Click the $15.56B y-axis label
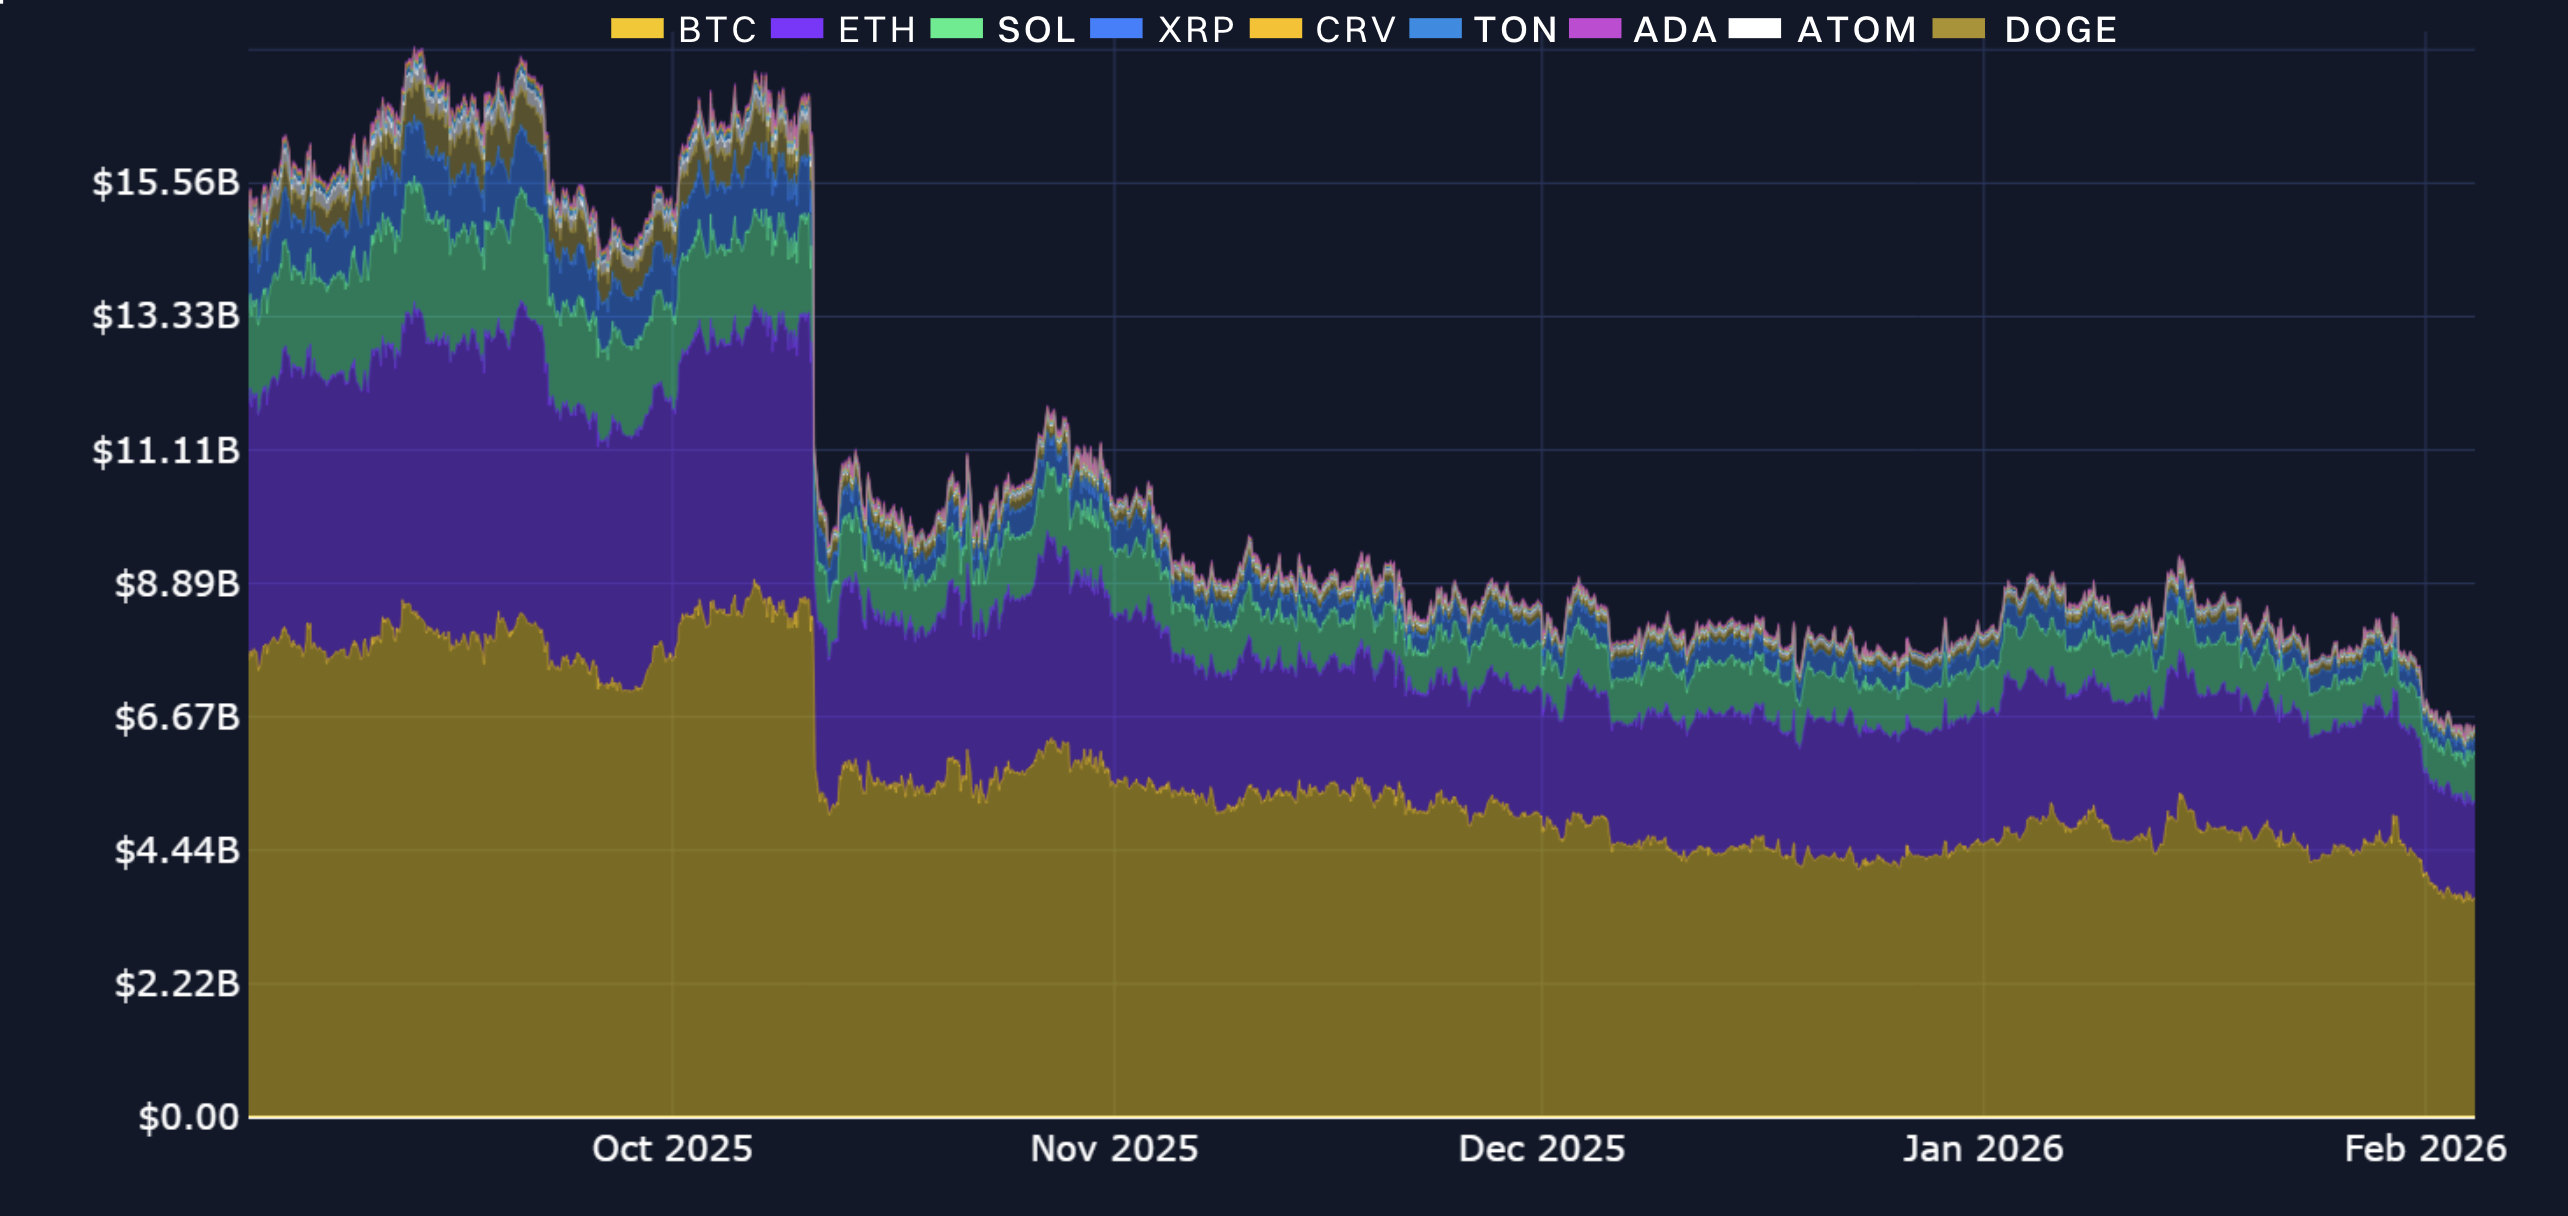Viewport: 2568px width, 1216px height. tap(166, 183)
